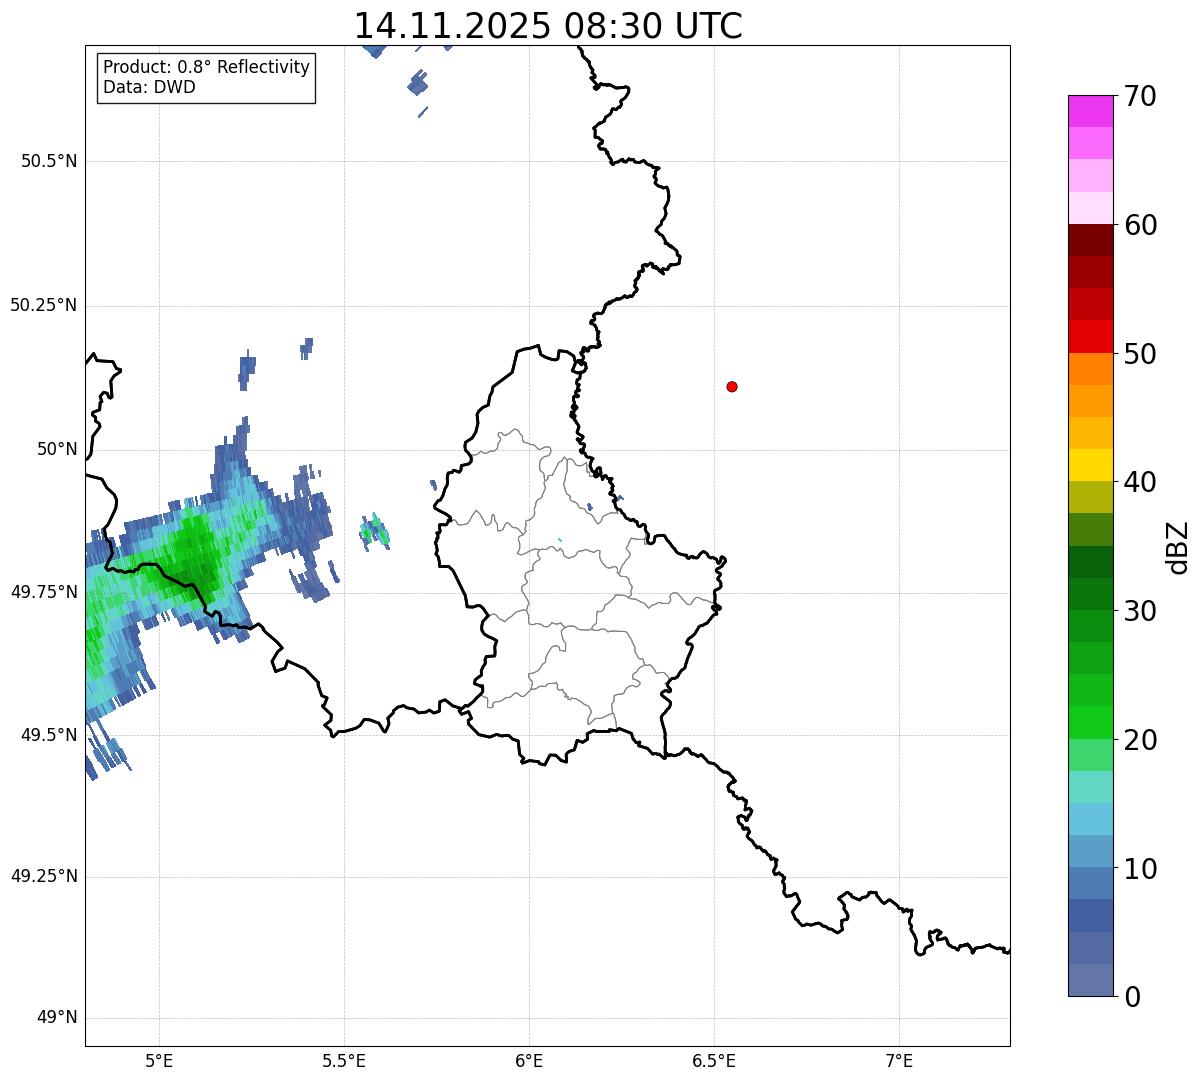This screenshot has width=1202, height=1081.
Task: Click the 'dBZ' colorbar axis label
Action: 1178,547
